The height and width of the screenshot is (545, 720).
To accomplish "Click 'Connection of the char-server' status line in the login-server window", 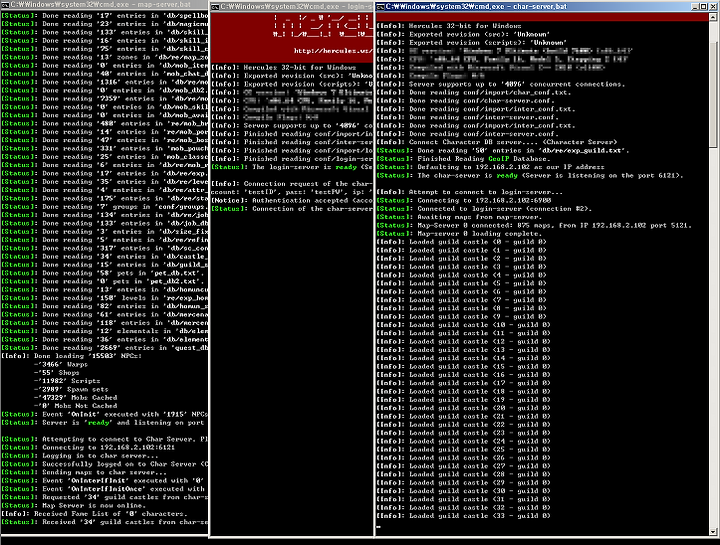I will click(x=292, y=208).
